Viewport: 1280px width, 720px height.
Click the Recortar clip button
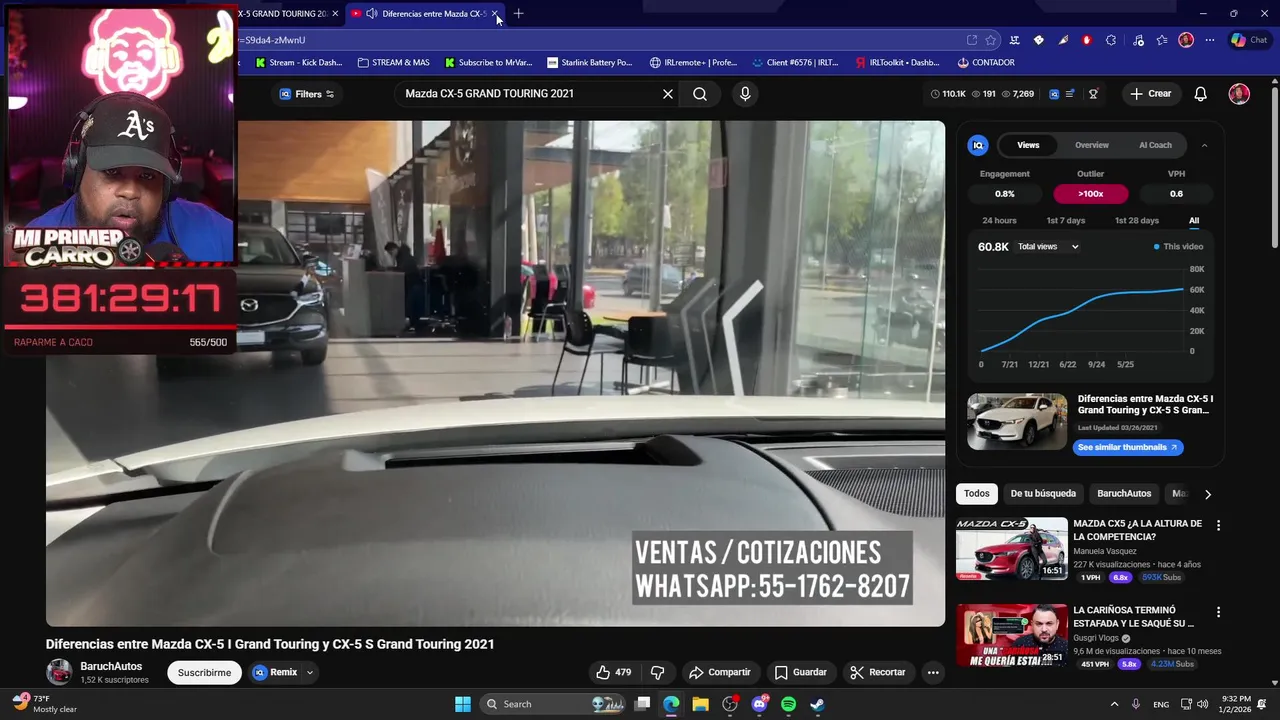[878, 672]
